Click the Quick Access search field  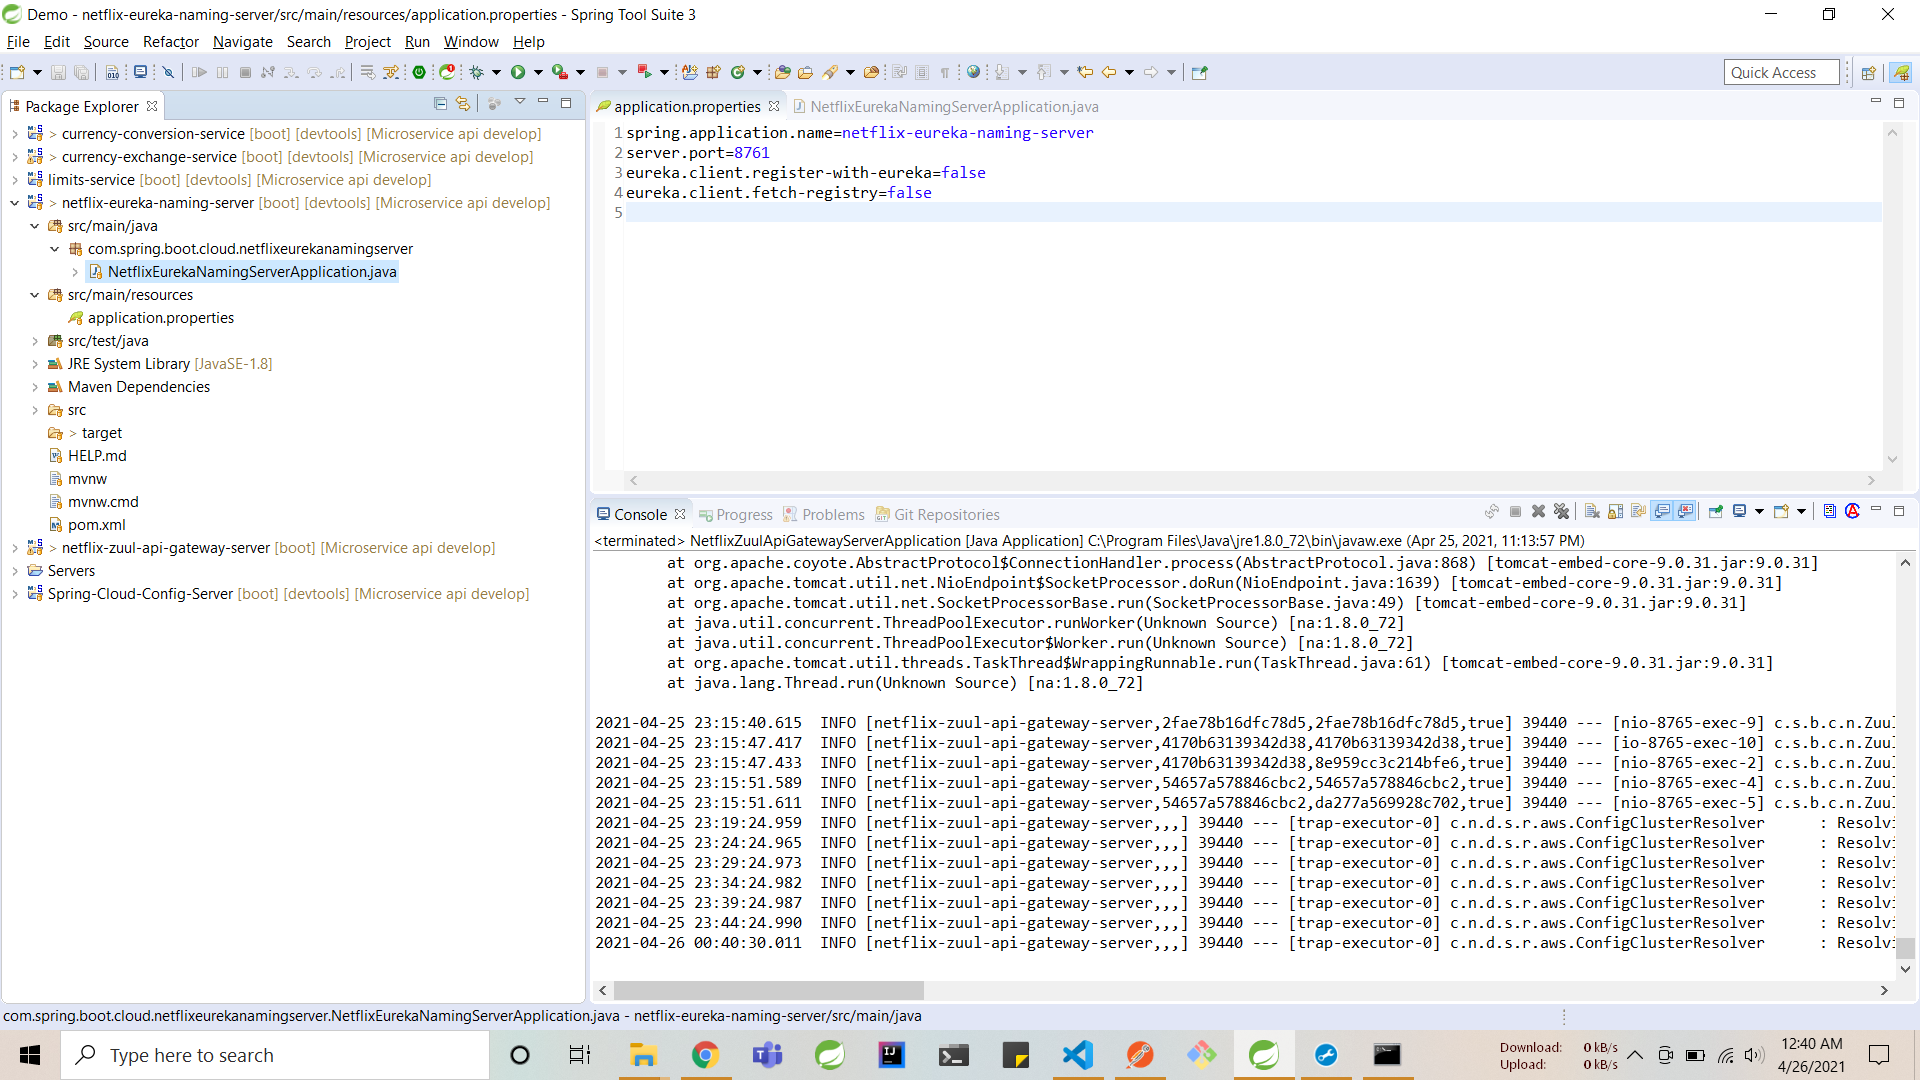pos(1780,72)
